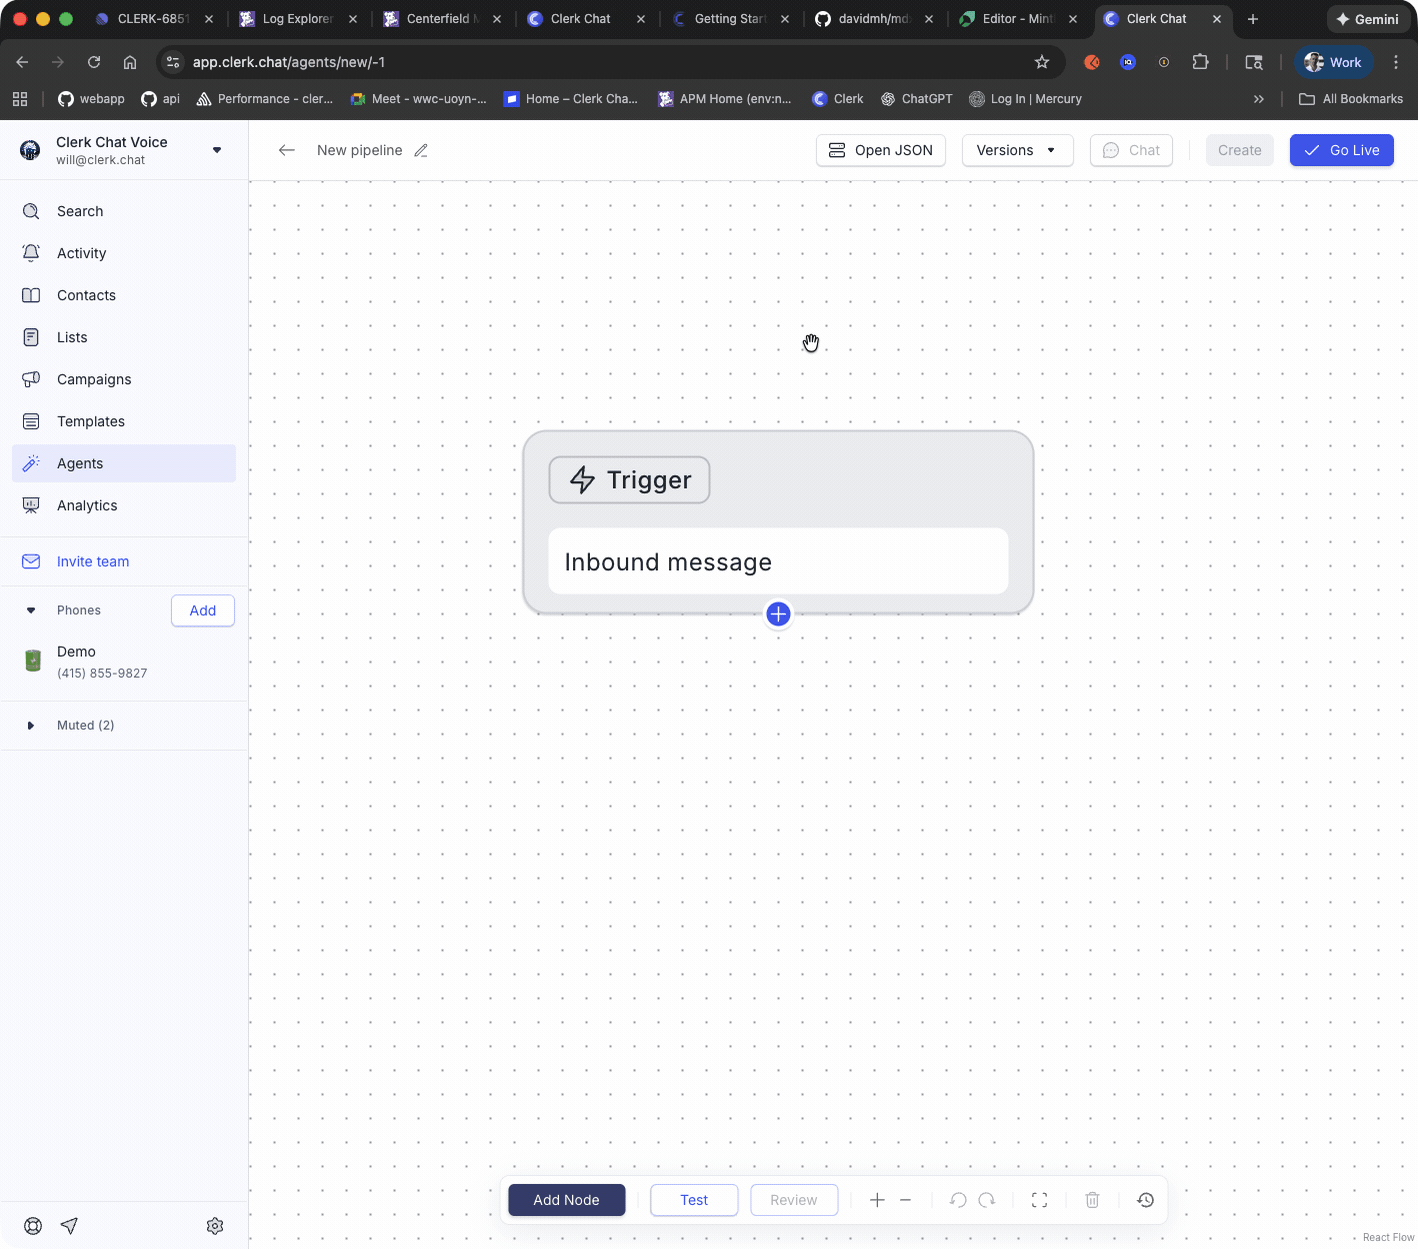Click the Activity bell icon
This screenshot has width=1418, height=1249.
pos(31,253)
